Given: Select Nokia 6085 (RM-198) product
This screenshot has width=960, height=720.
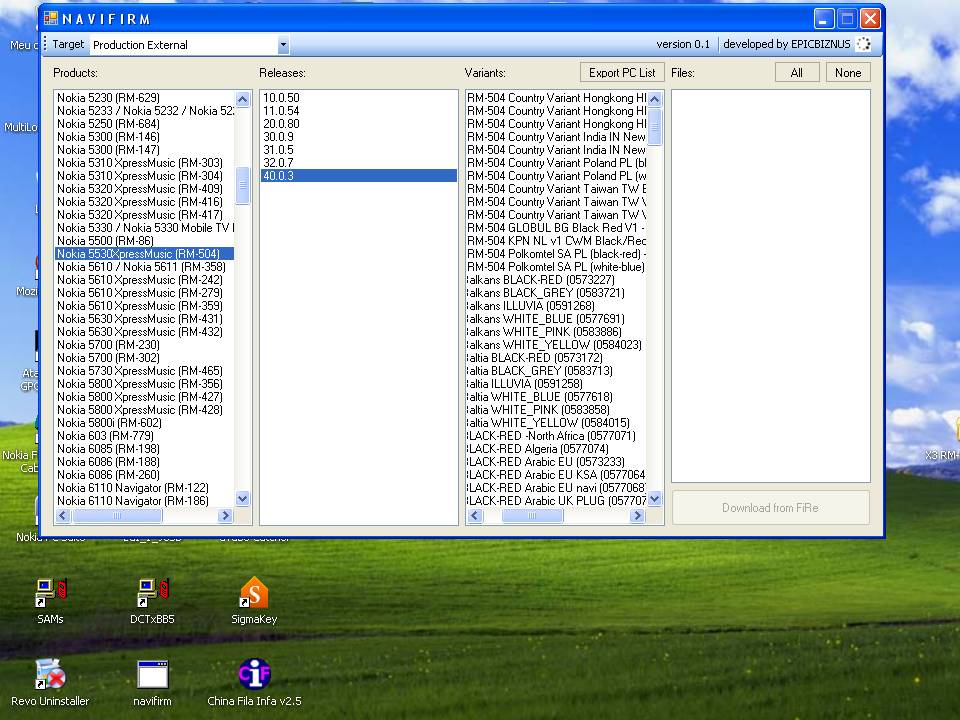Looking at the screenshot, I should tap(144, 449).
